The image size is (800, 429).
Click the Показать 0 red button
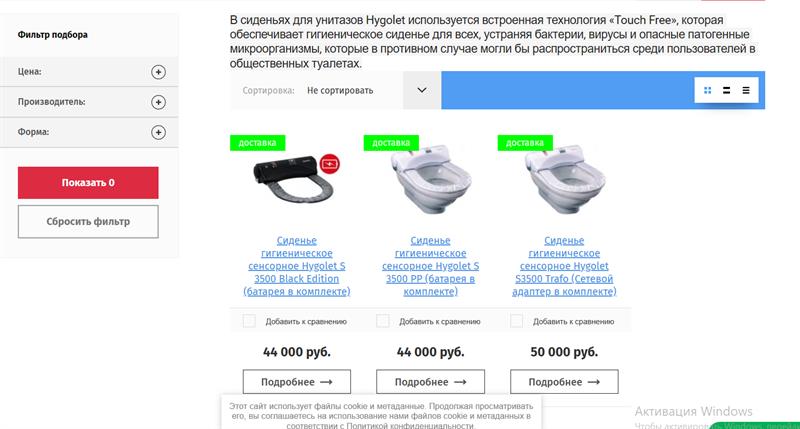[88, 183]
